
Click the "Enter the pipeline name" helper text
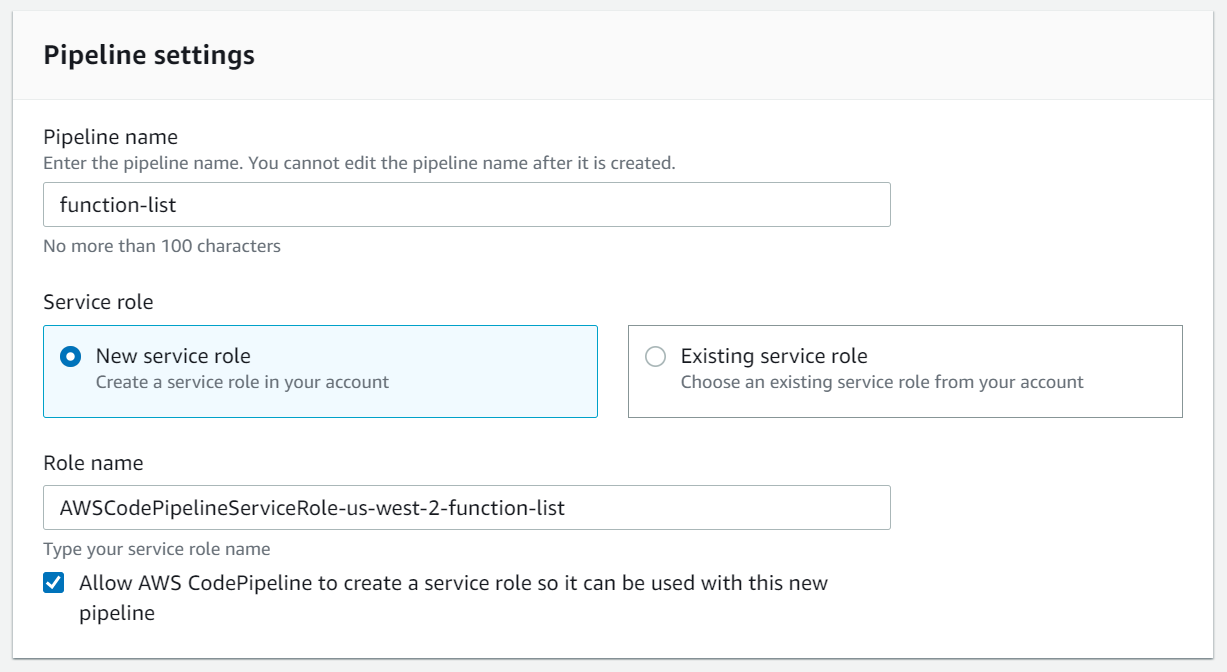coord(359,162)
